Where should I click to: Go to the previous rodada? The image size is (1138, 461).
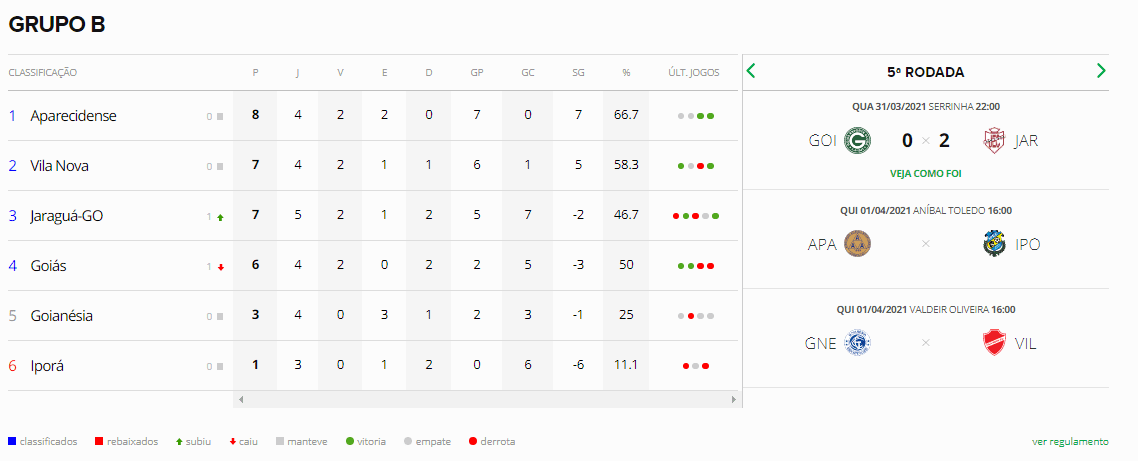[x=752, y=71]
